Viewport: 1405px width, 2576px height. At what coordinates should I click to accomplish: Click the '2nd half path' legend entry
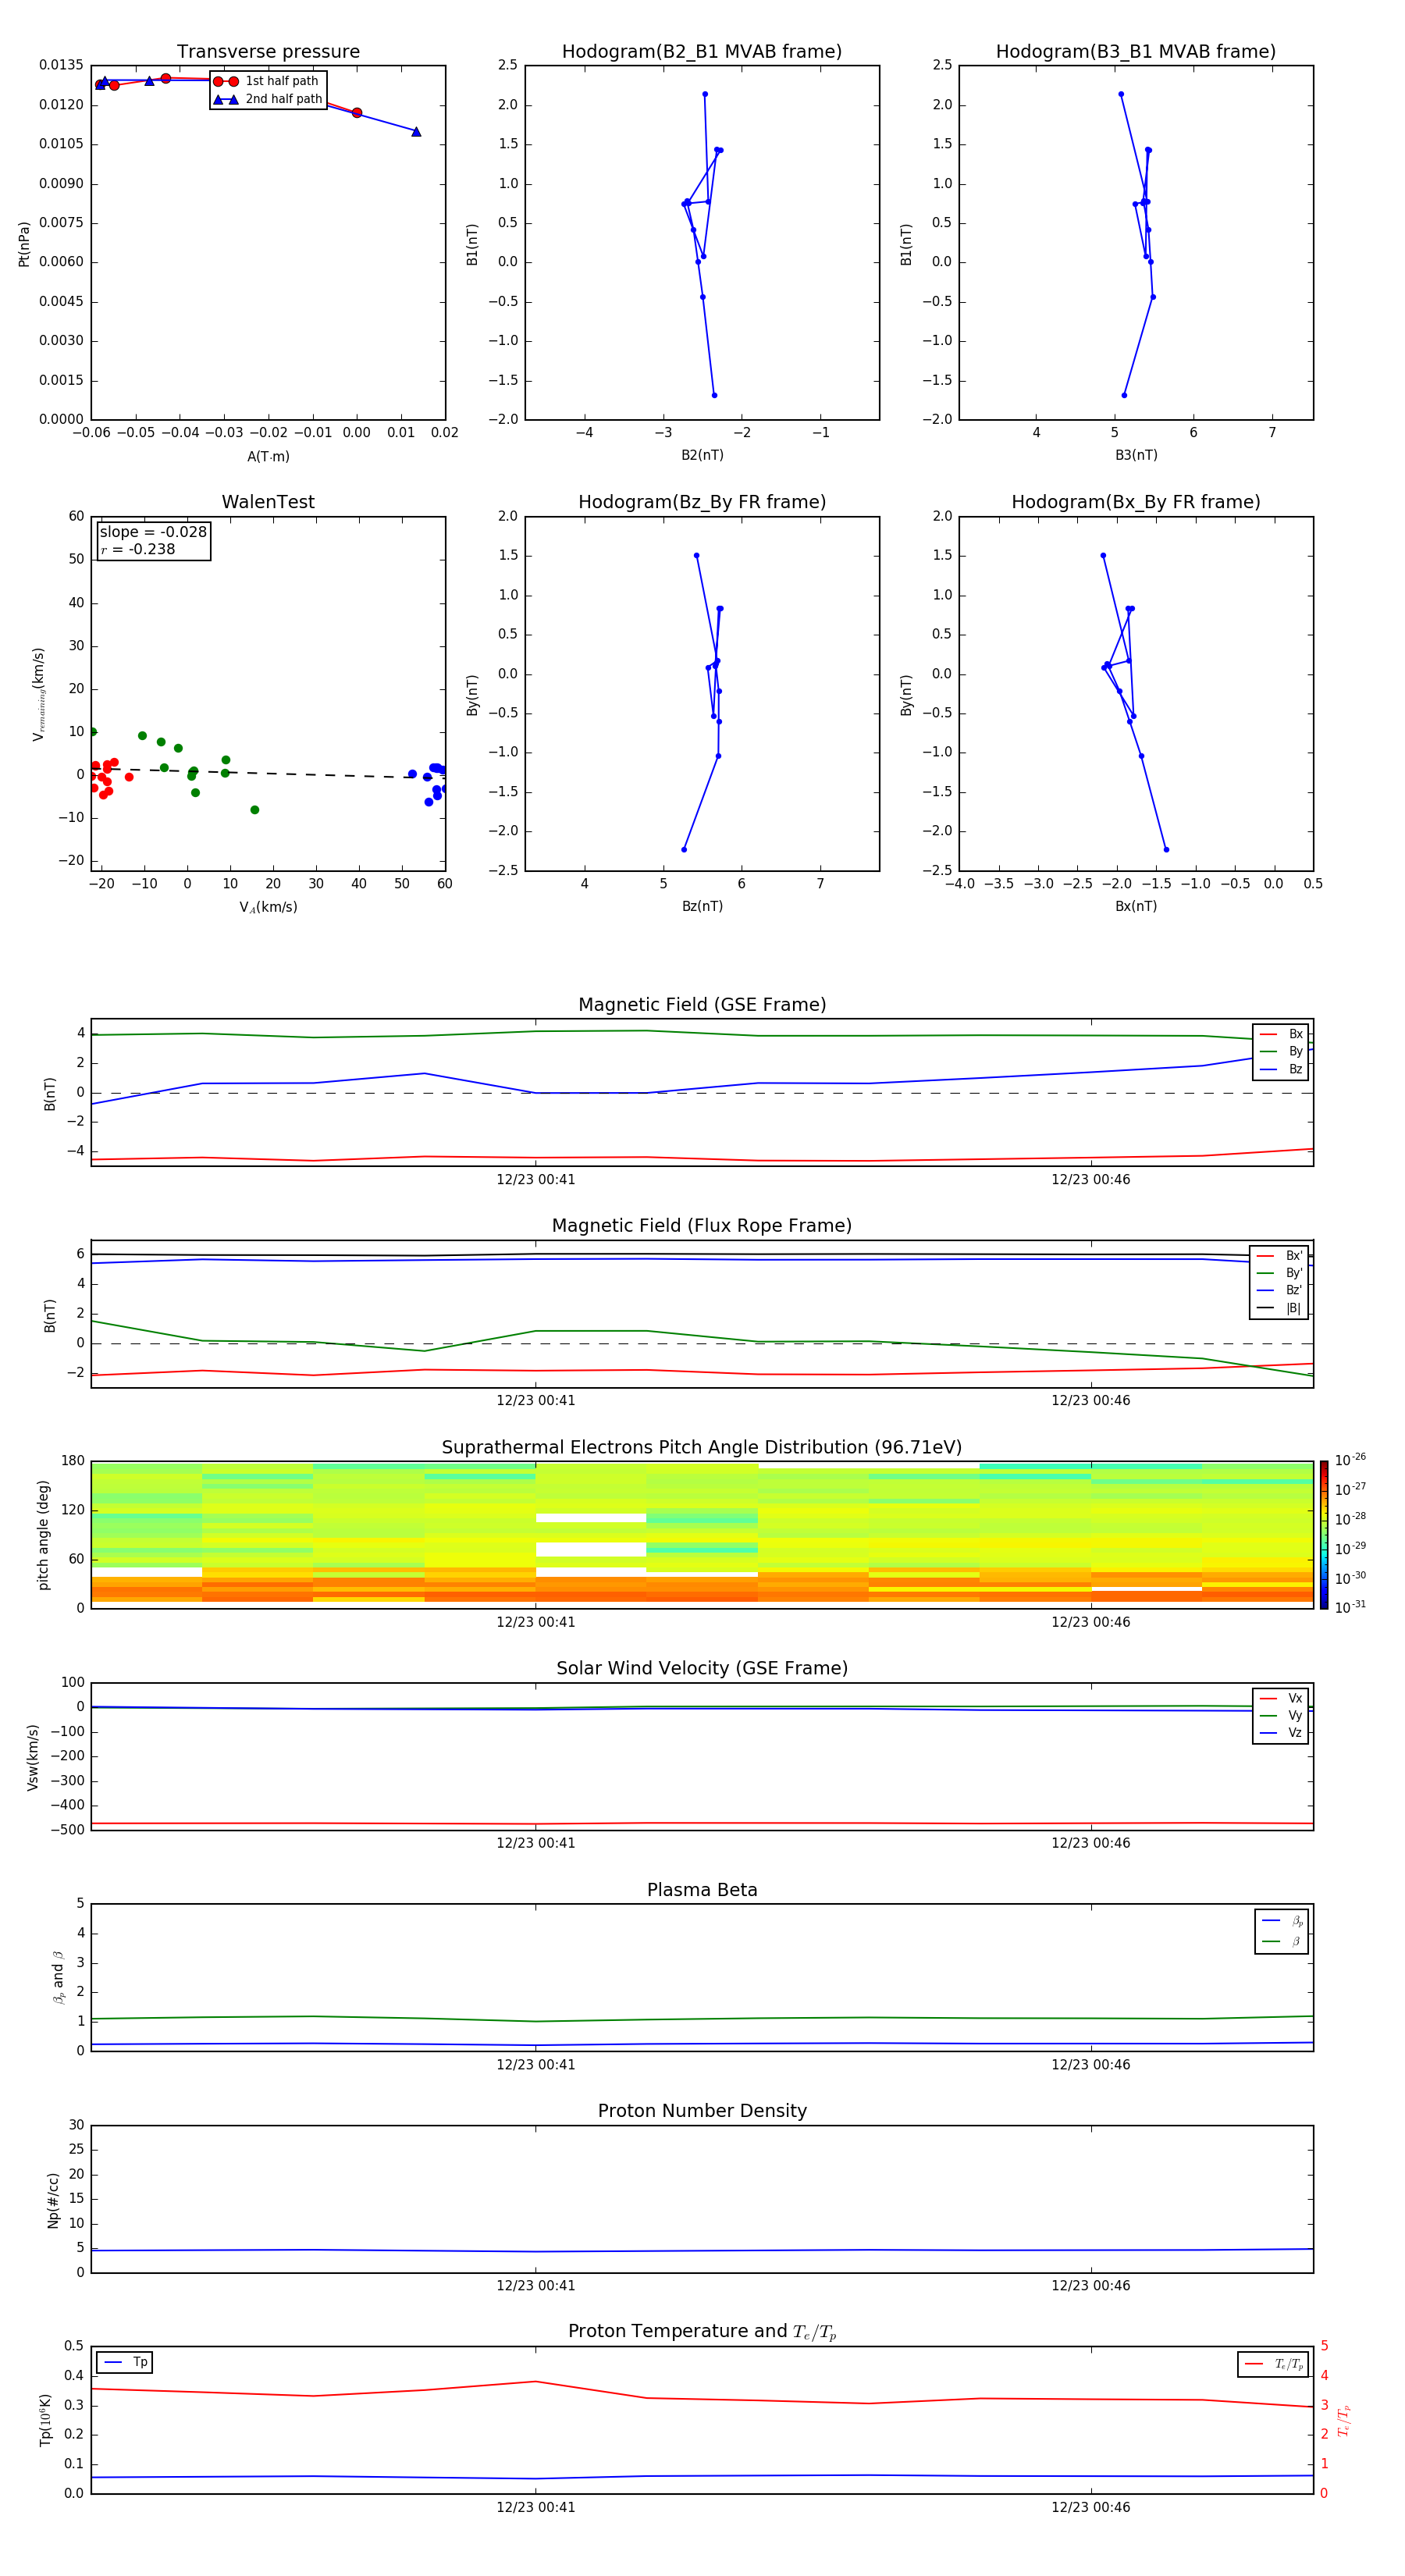(268, 99)
